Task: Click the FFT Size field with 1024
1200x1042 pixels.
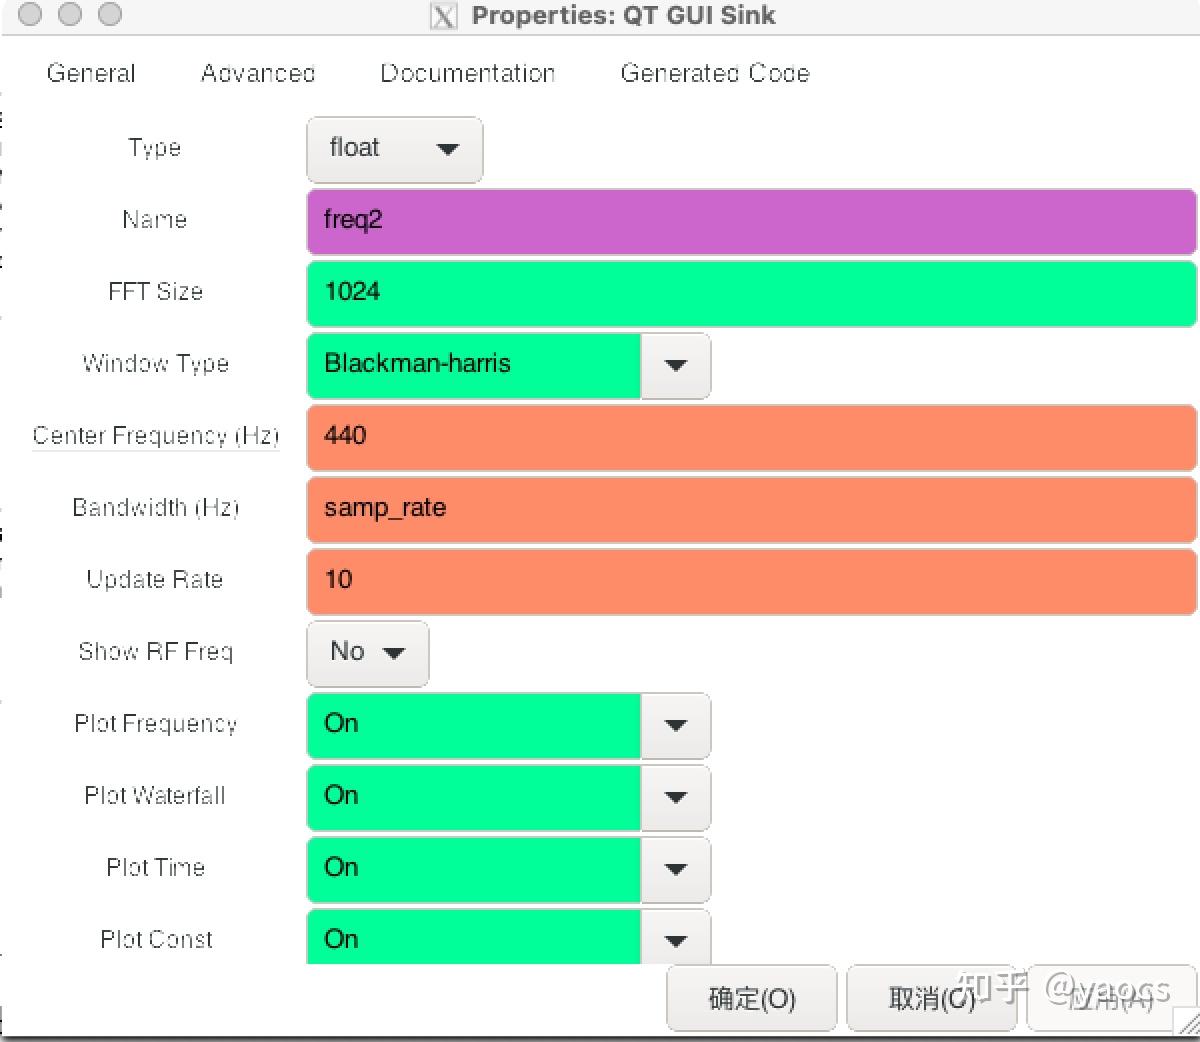Action: coord(750,293)
